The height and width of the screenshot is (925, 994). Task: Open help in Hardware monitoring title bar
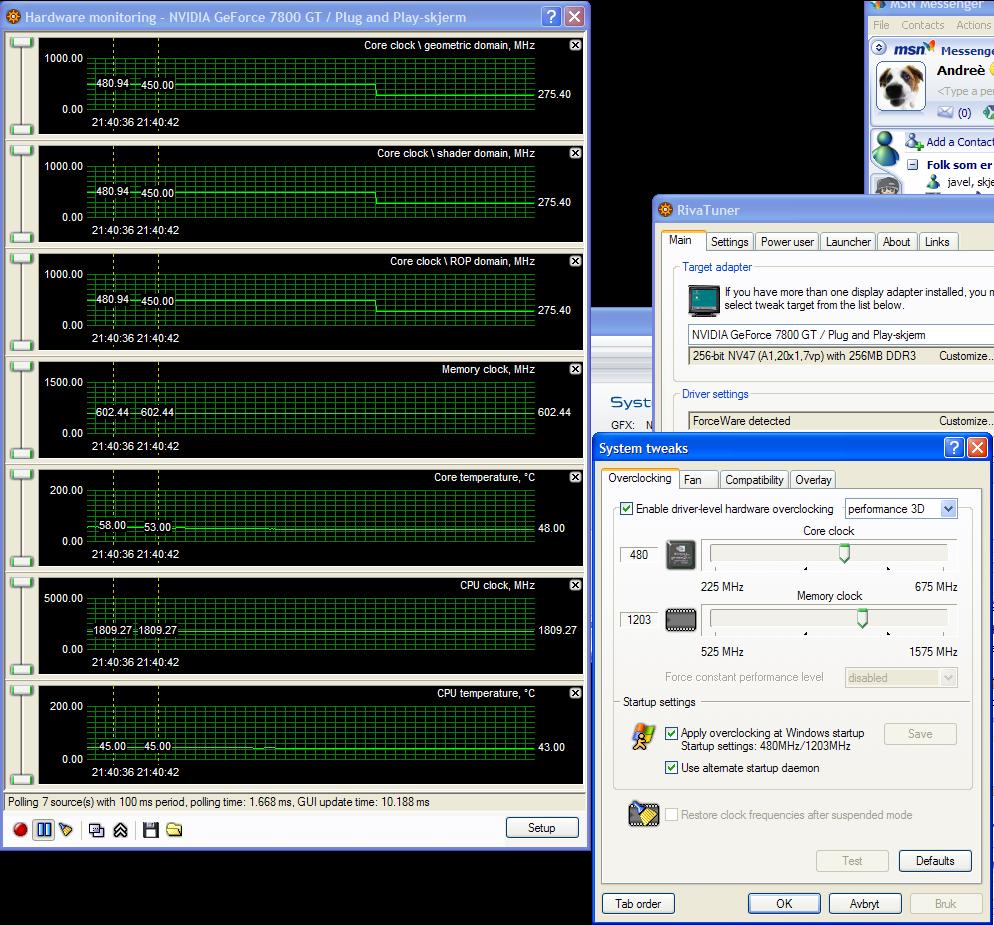552,16
